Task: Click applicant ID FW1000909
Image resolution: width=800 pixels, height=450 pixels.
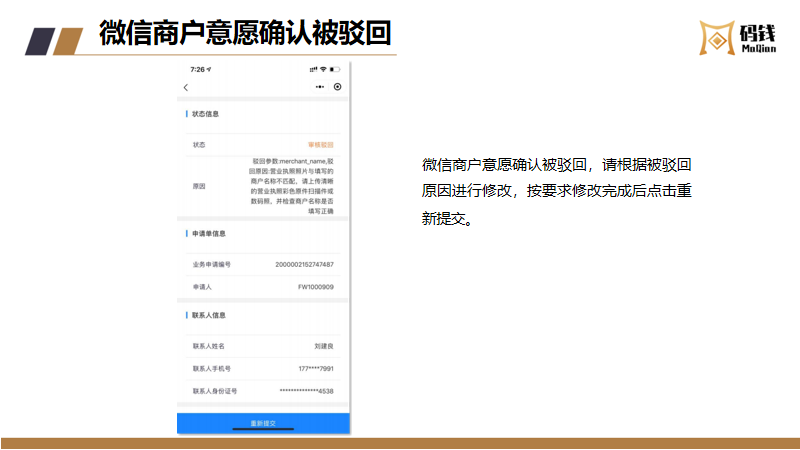Action: pyautogui.click(x=316, y=287)
